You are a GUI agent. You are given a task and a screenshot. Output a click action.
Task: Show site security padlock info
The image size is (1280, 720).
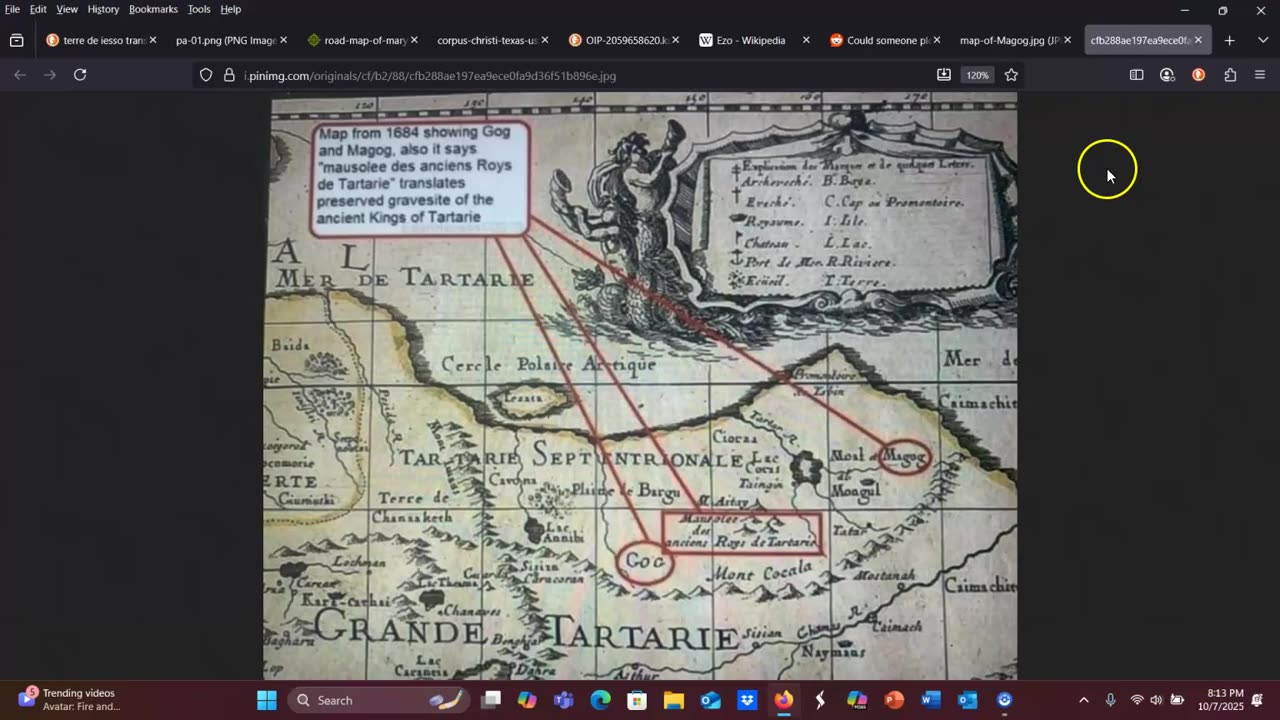click(229, 75)
